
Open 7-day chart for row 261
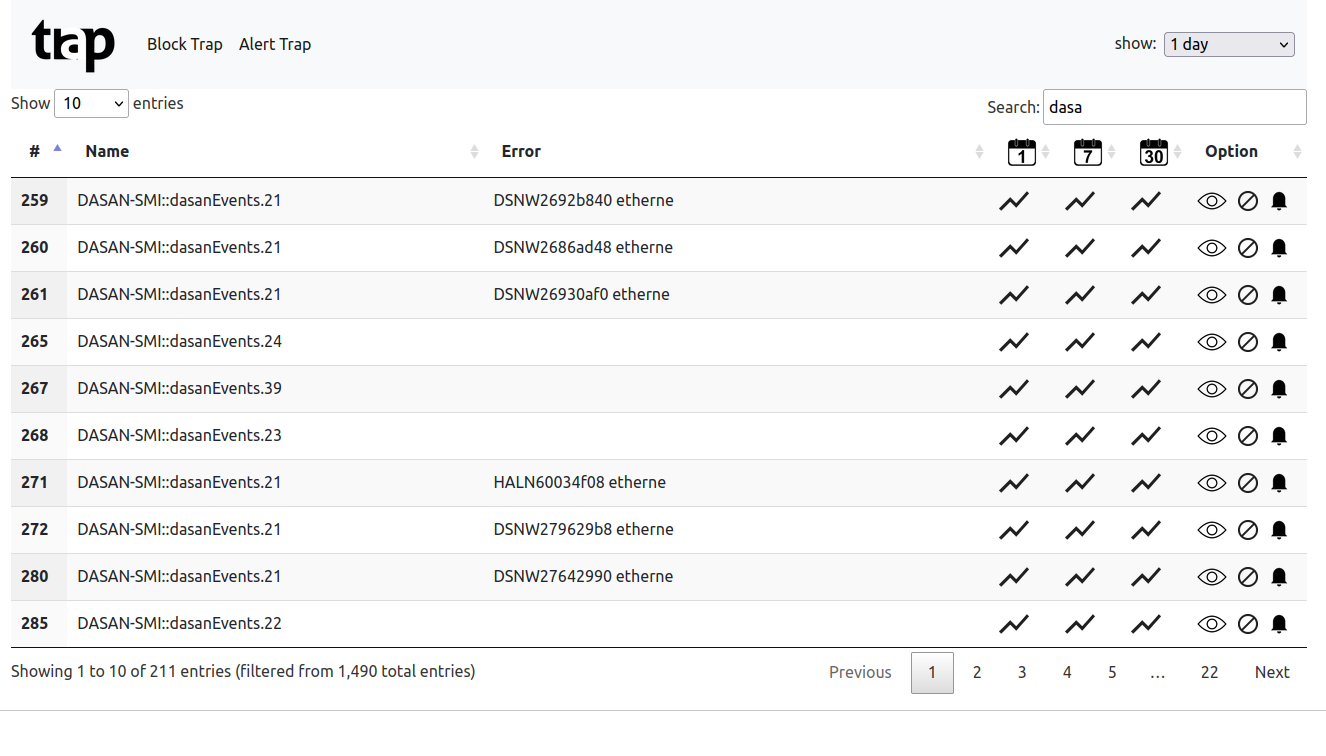(x=1080, y=295)
